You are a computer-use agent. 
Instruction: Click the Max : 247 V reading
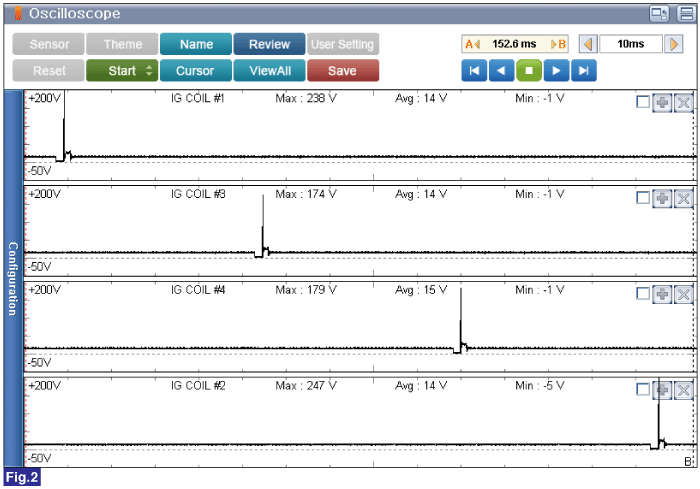pyautogui.click(x=306, y=385)
